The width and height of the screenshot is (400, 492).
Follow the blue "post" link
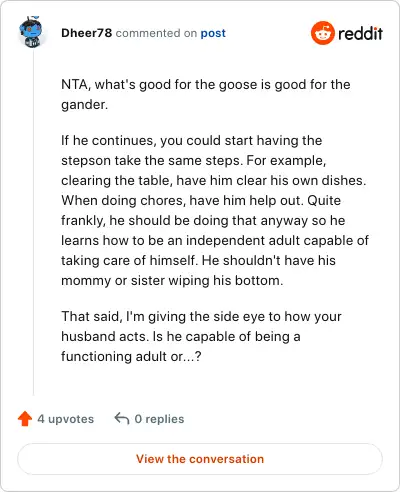pyautogui.click(x=213, y=33)
